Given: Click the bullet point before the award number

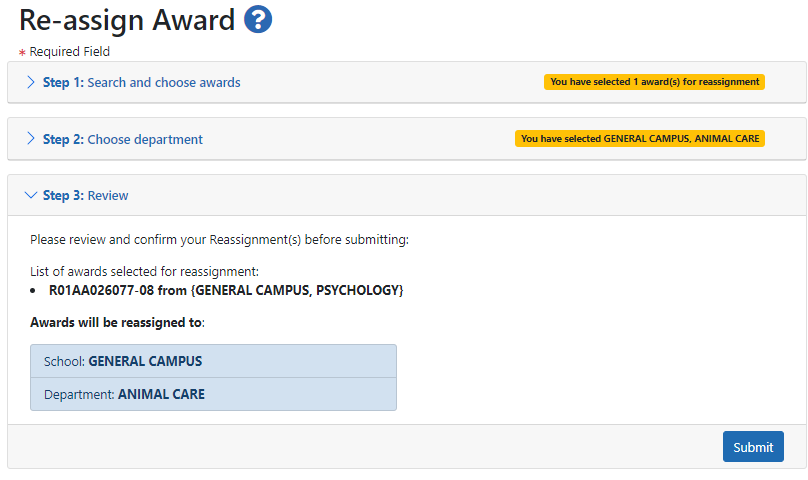Looking at the screenshot, I should tap(37, 290).
